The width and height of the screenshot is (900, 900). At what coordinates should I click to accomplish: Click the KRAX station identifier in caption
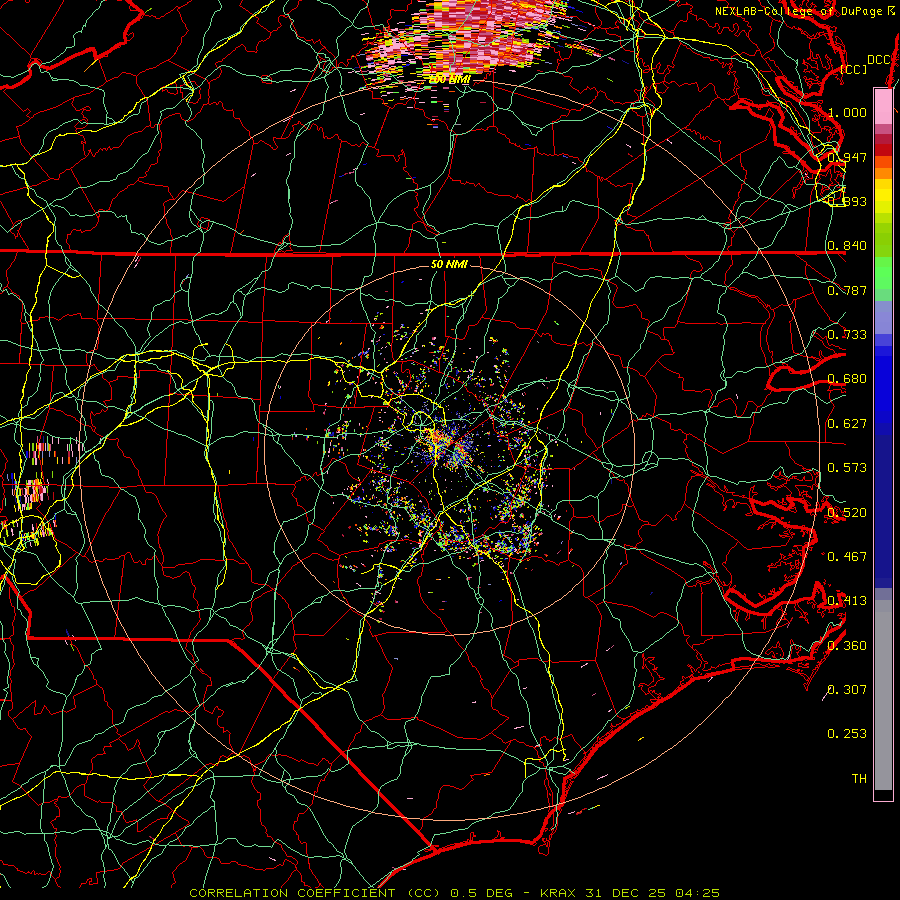[559, 893]
